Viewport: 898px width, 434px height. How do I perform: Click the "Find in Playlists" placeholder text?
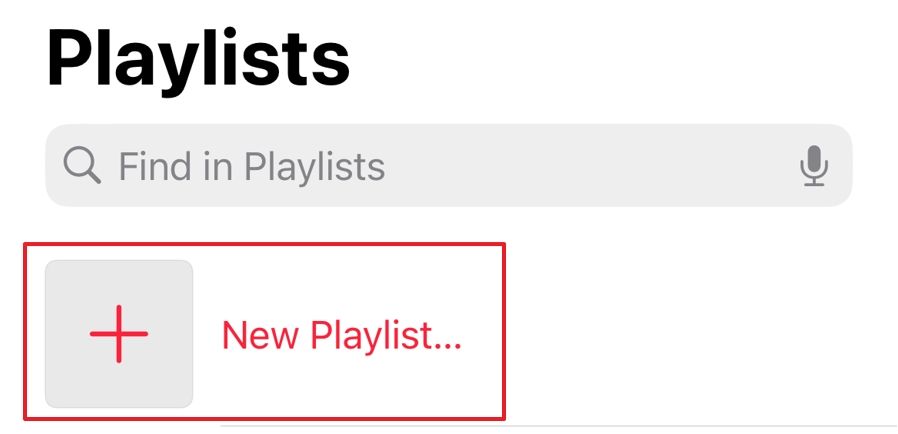click(x=252, y=166)
